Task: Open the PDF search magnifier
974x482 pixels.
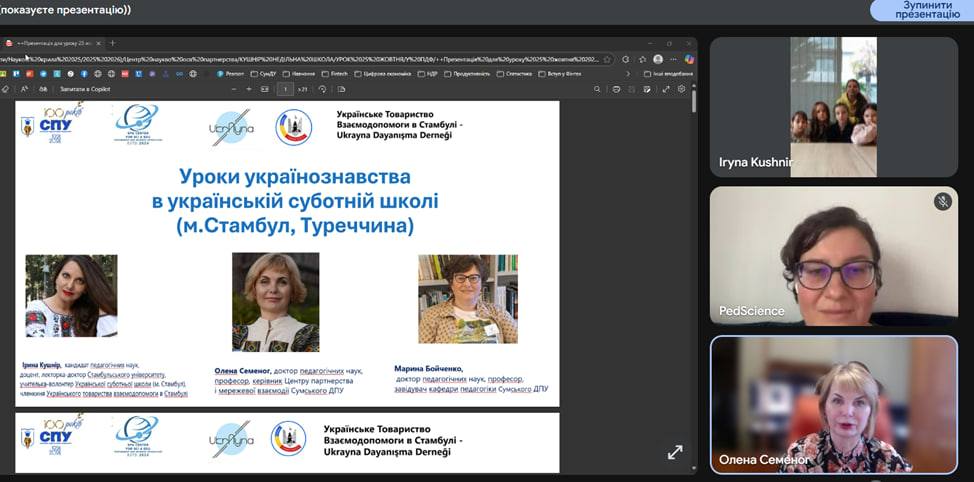Action: coord(597,89)
